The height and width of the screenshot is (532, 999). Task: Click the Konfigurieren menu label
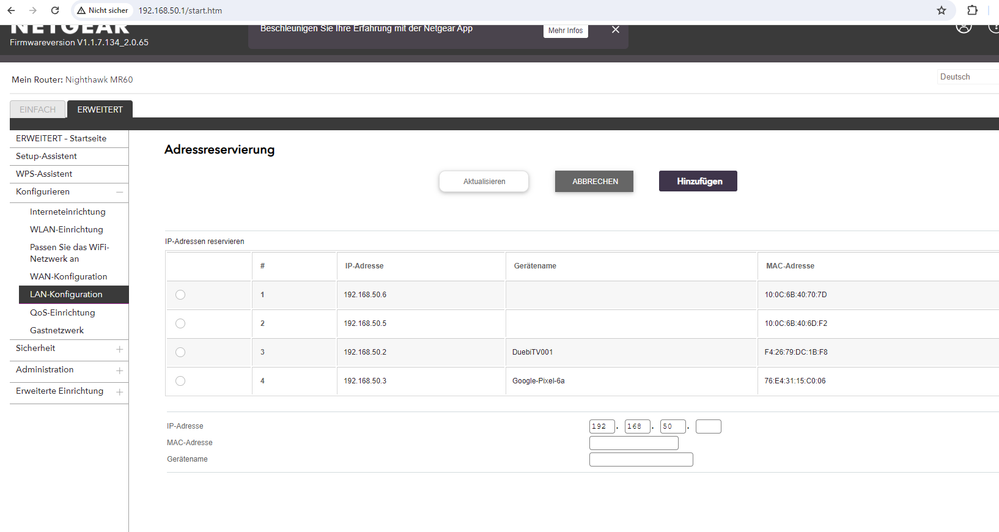pos(43,192)
